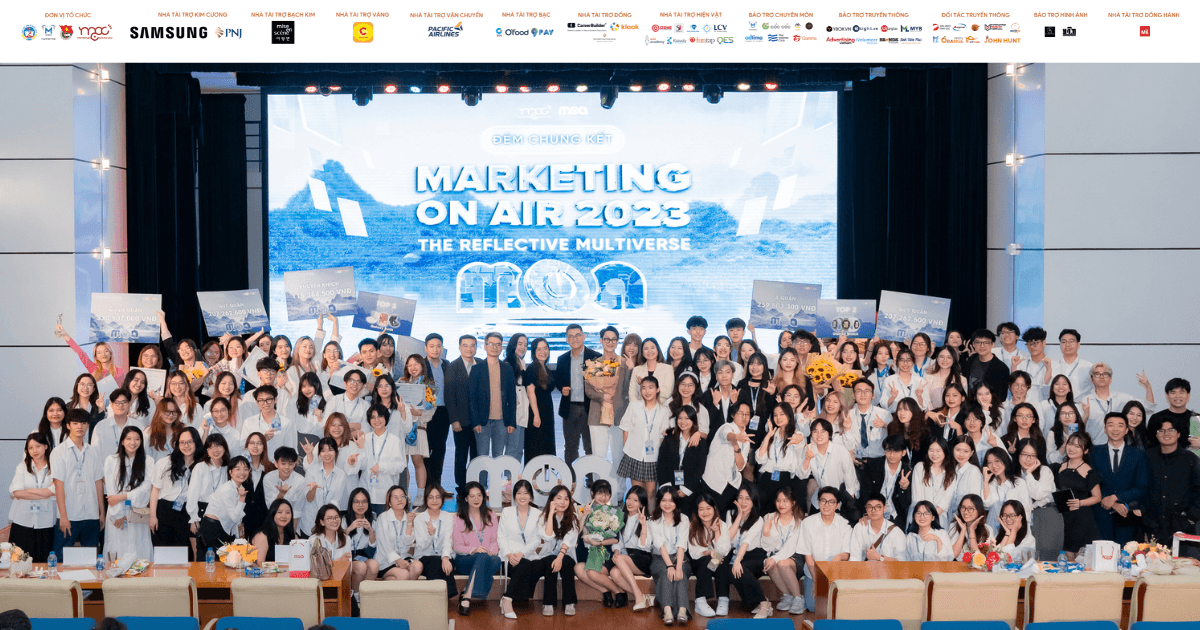Click the 'NHÀ TÀI TRỢ KIM CƯƠNG' heading
This screenshot has height=630, width=1200.
click(x=192, y=15)
